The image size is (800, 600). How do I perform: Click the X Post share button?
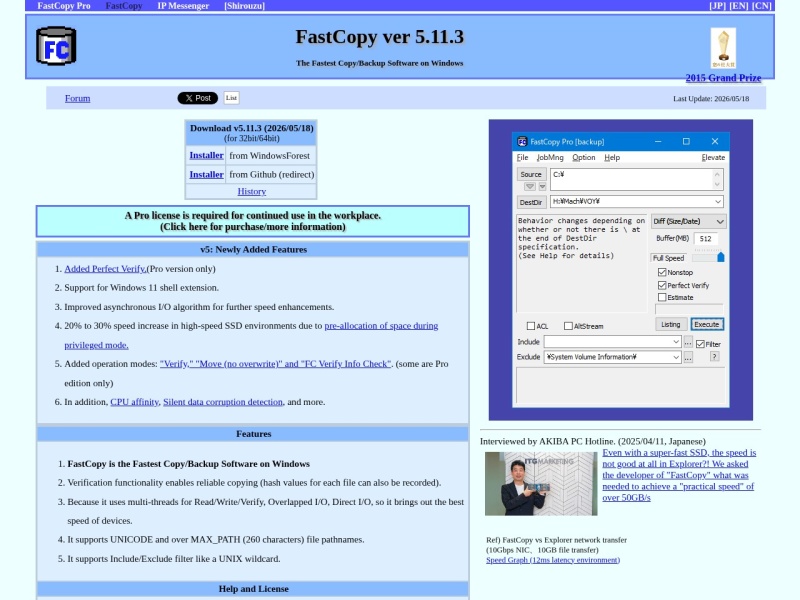pyautogui.click(x=197, y=98)
